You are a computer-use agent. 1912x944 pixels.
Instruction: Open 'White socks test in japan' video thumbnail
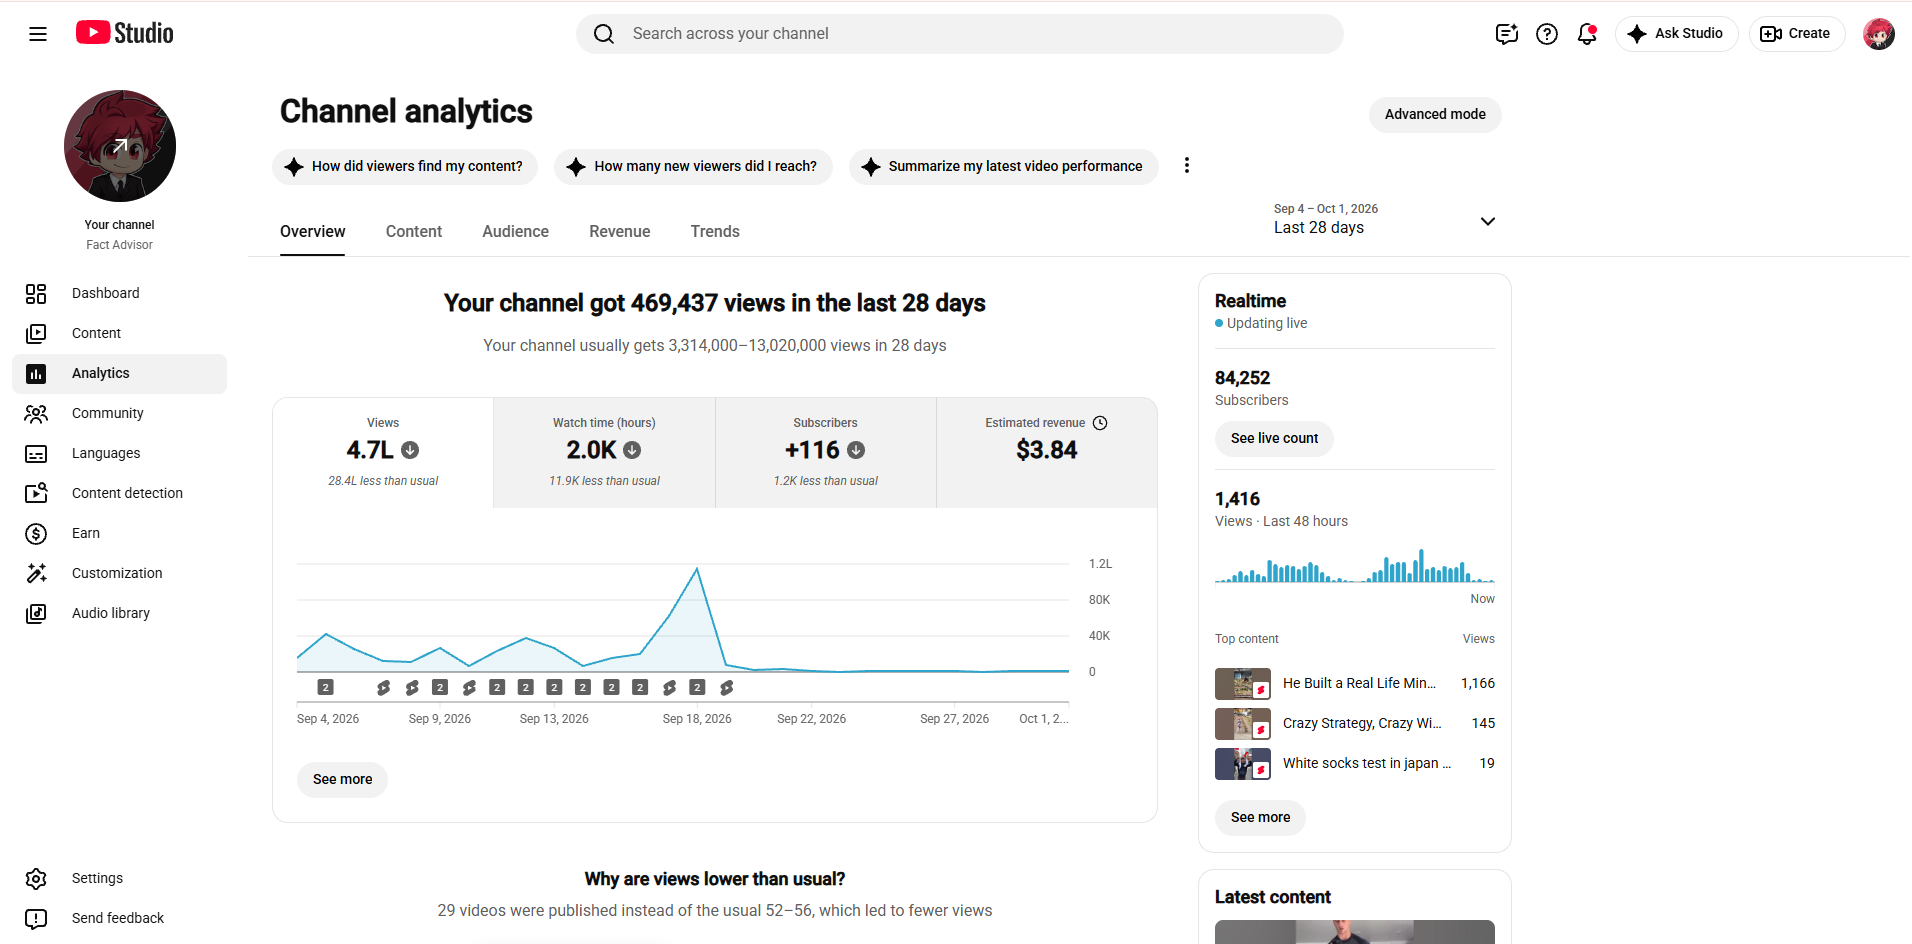point(1243,764)
